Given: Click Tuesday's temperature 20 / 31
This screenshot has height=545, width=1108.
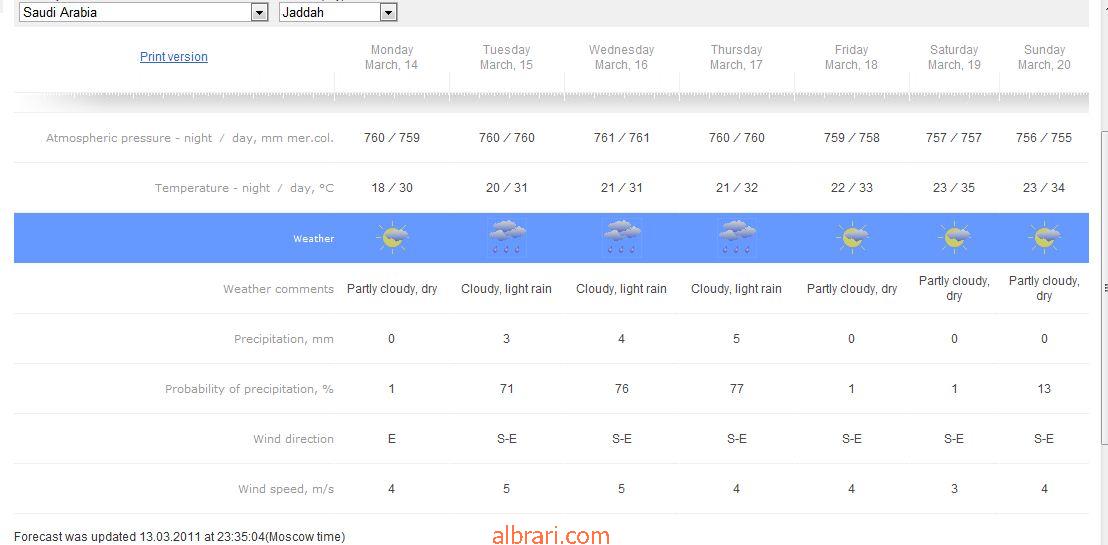Looking at the screenshot, I should tap(507, 188).
